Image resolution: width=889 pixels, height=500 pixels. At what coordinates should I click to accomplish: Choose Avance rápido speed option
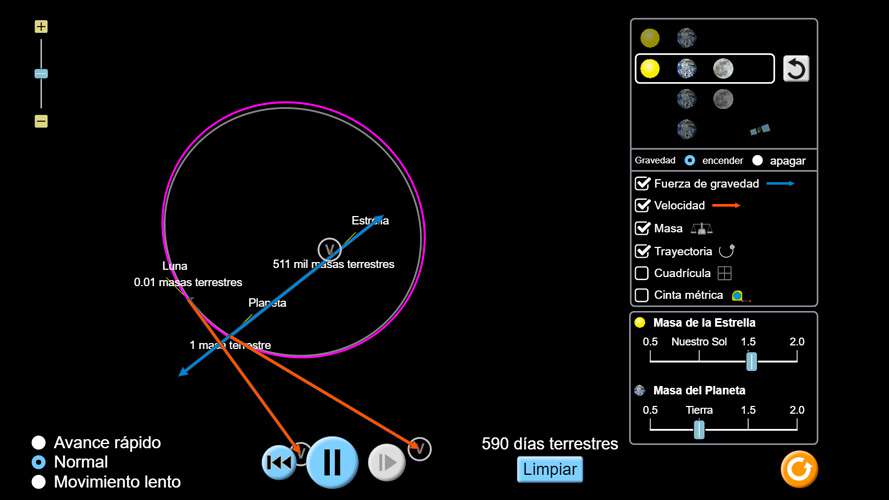pos(39,442)
